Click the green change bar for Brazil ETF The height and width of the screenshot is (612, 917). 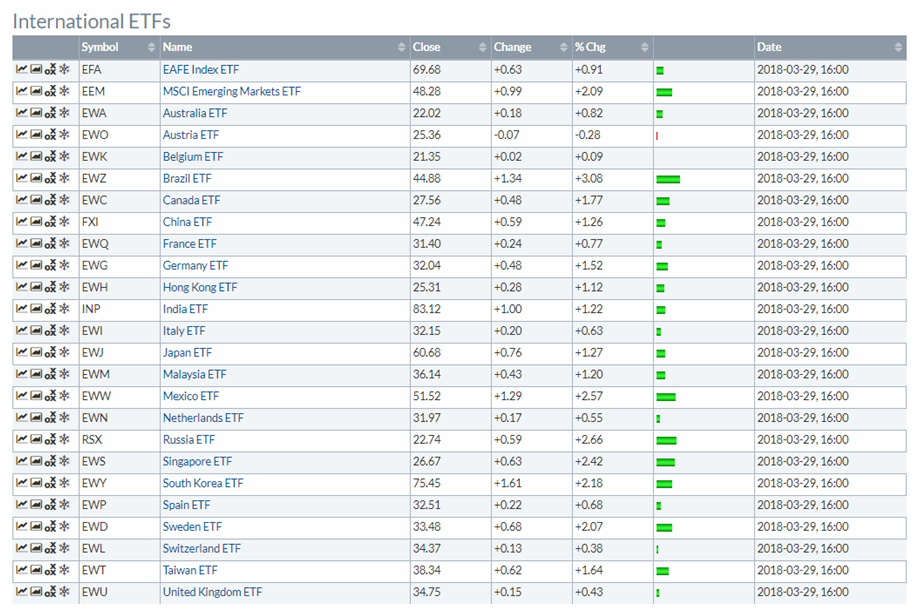668,180
